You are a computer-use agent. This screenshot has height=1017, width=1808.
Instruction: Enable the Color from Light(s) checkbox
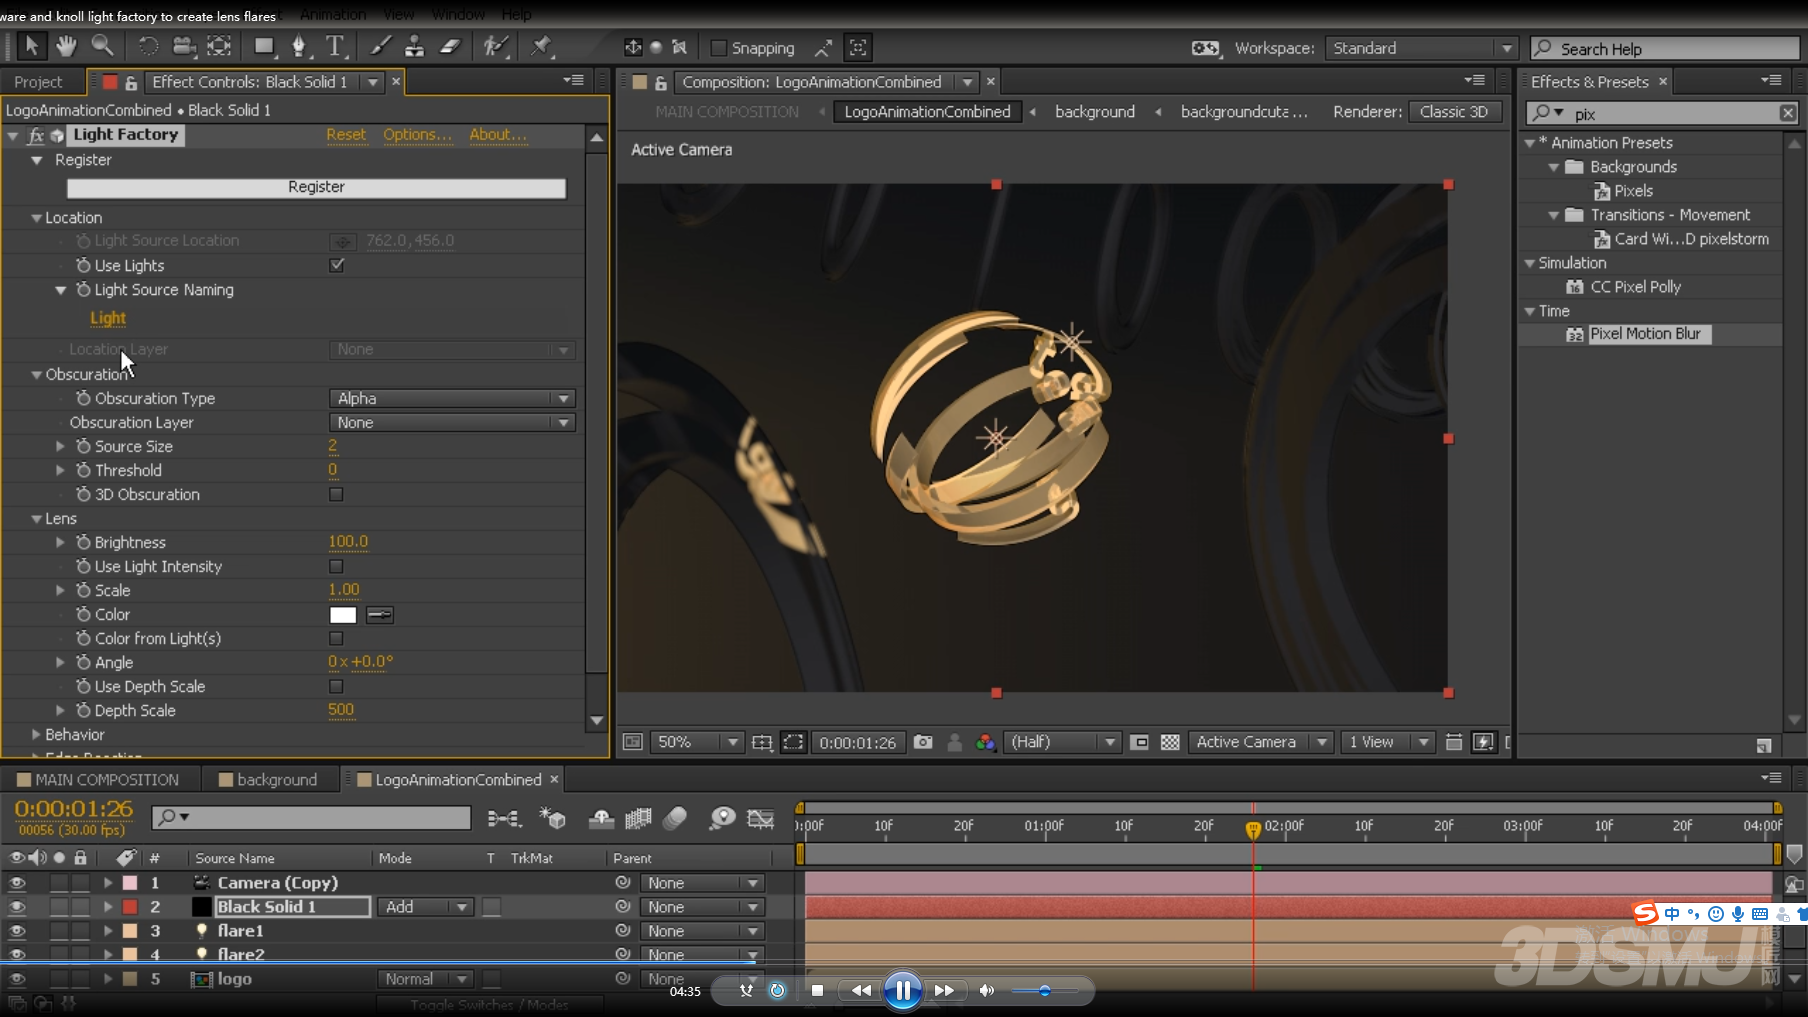pos(336,638)
